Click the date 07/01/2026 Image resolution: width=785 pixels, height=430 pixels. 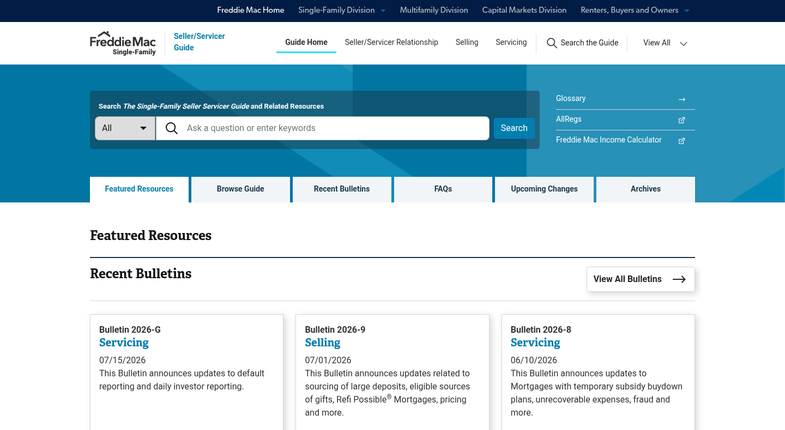(328, 360)
